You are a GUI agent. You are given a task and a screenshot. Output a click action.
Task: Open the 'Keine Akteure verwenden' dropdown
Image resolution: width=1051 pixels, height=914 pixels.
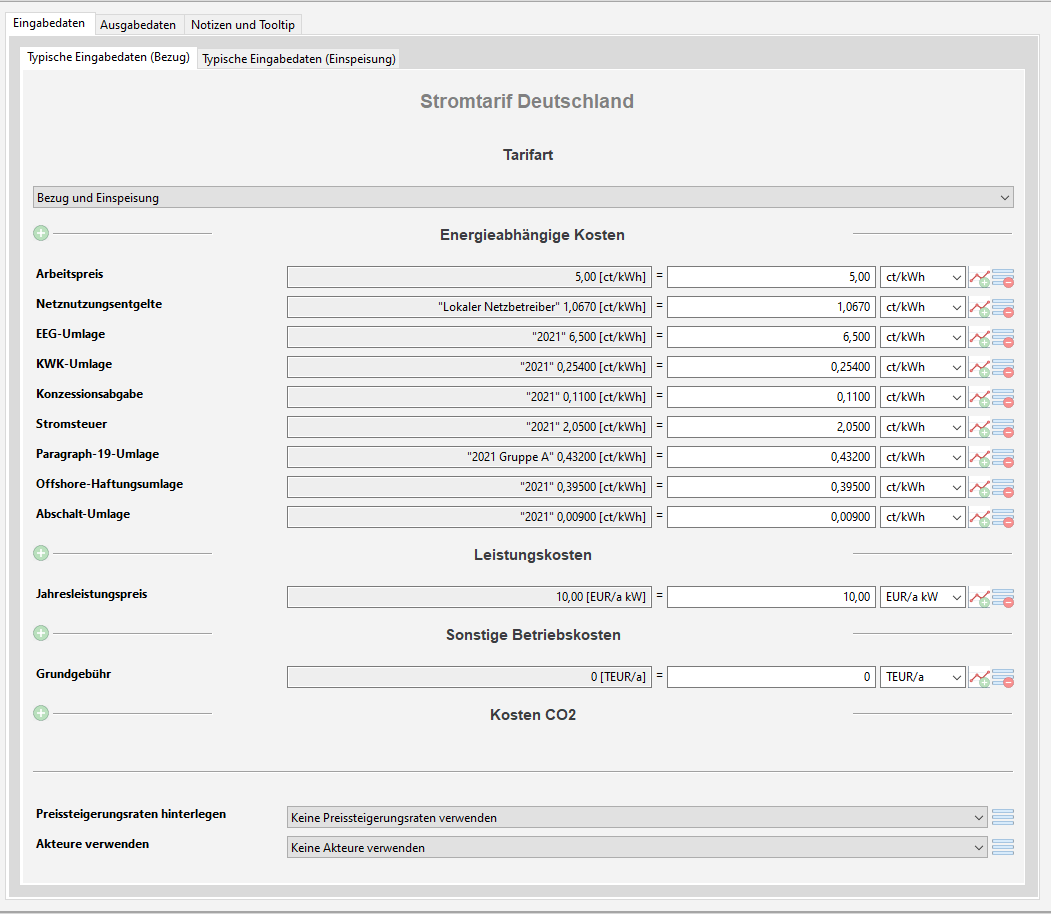[637, 848]
